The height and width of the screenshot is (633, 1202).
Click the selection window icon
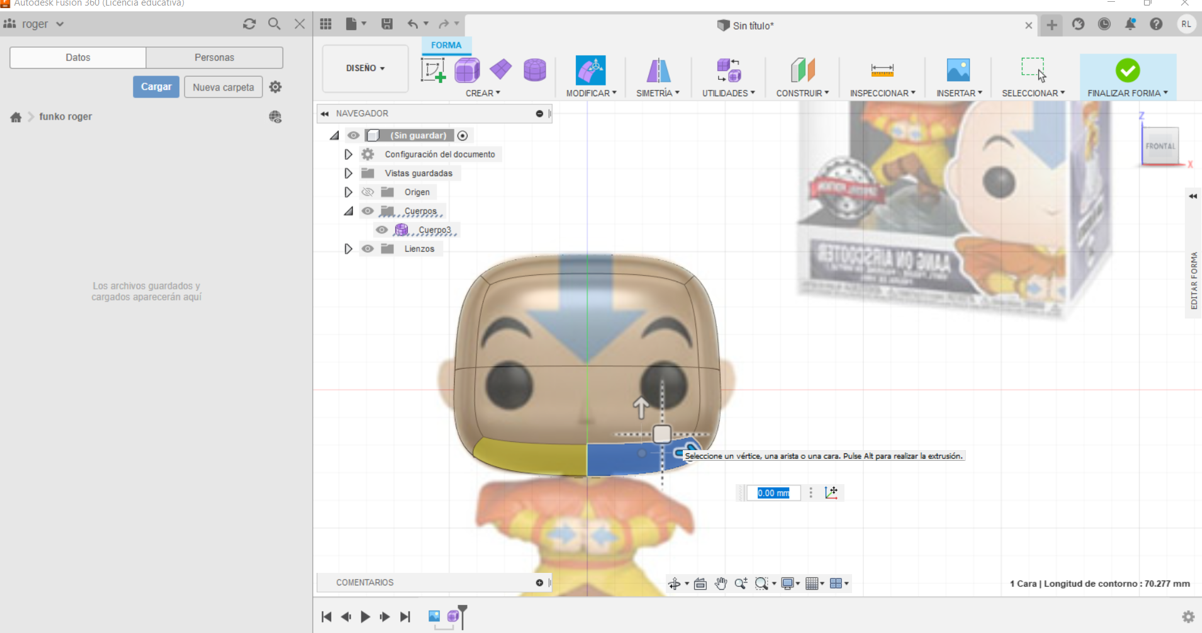[1033, 69]
